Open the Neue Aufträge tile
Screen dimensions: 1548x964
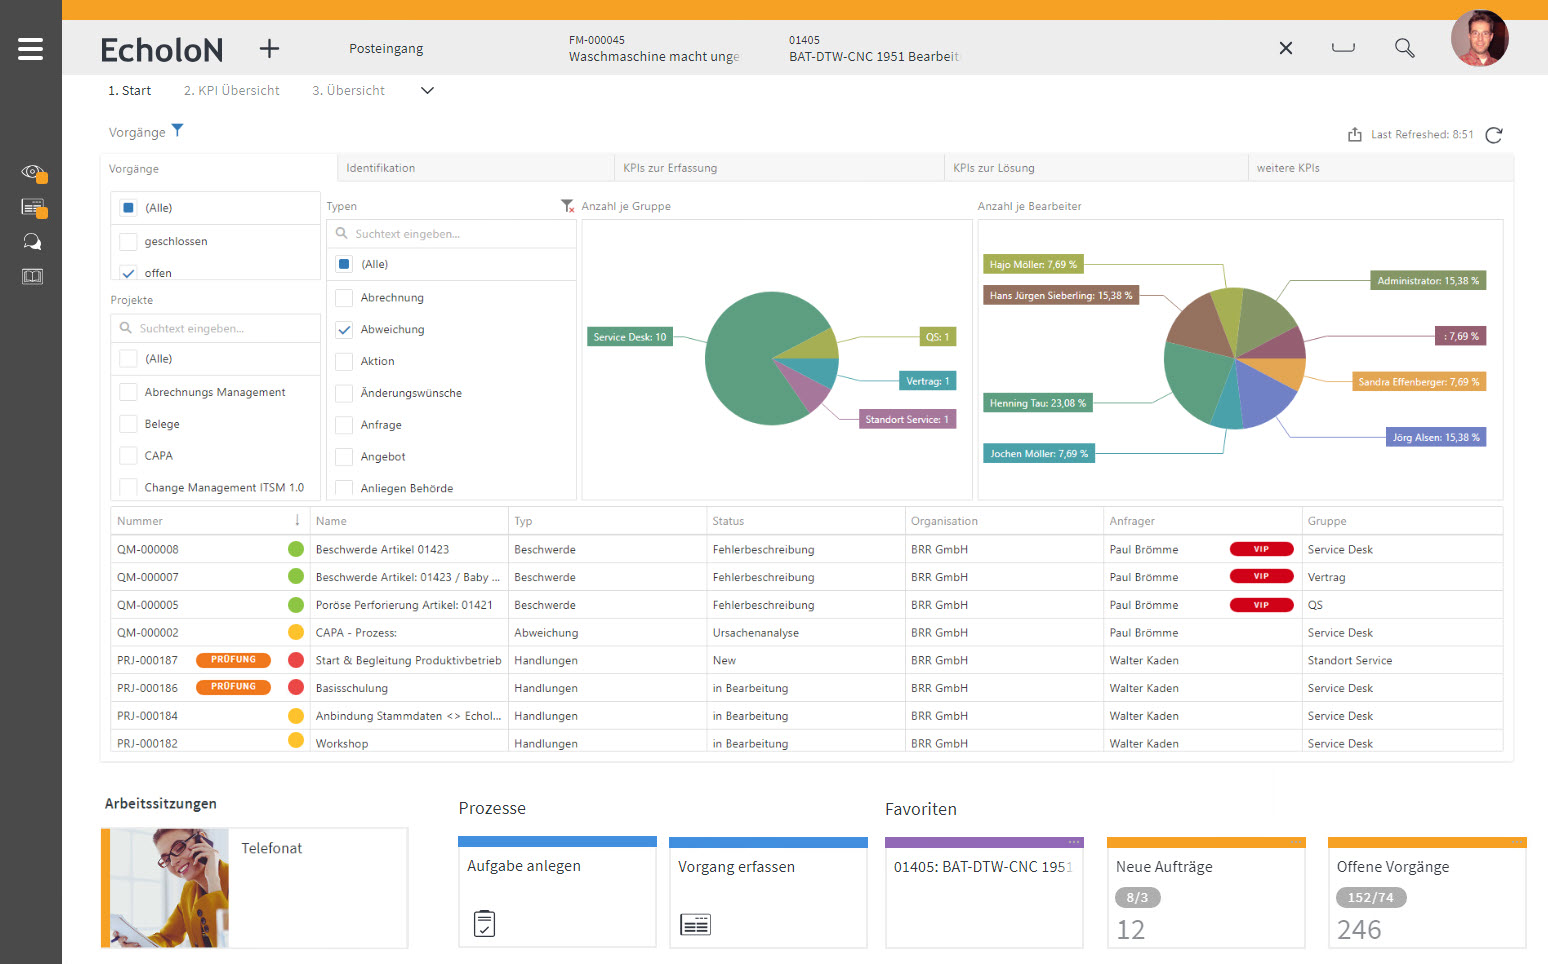click(x=1206, y=892)
